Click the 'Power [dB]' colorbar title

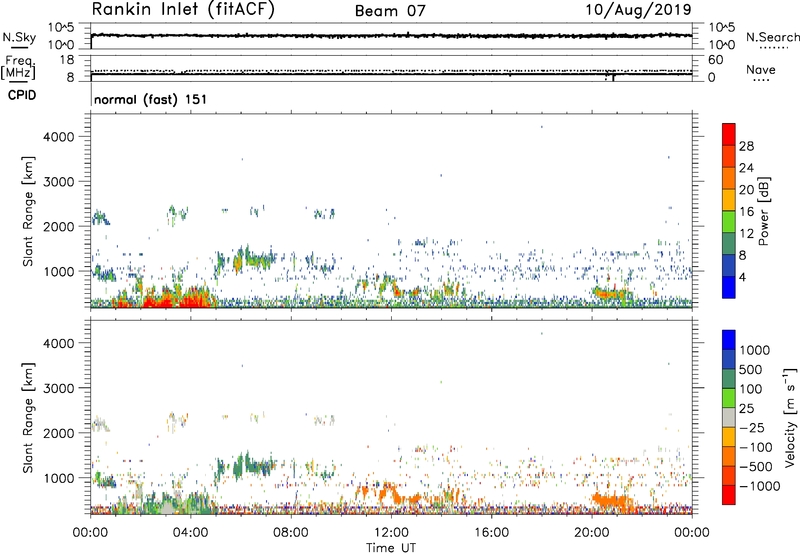point(764,211)
